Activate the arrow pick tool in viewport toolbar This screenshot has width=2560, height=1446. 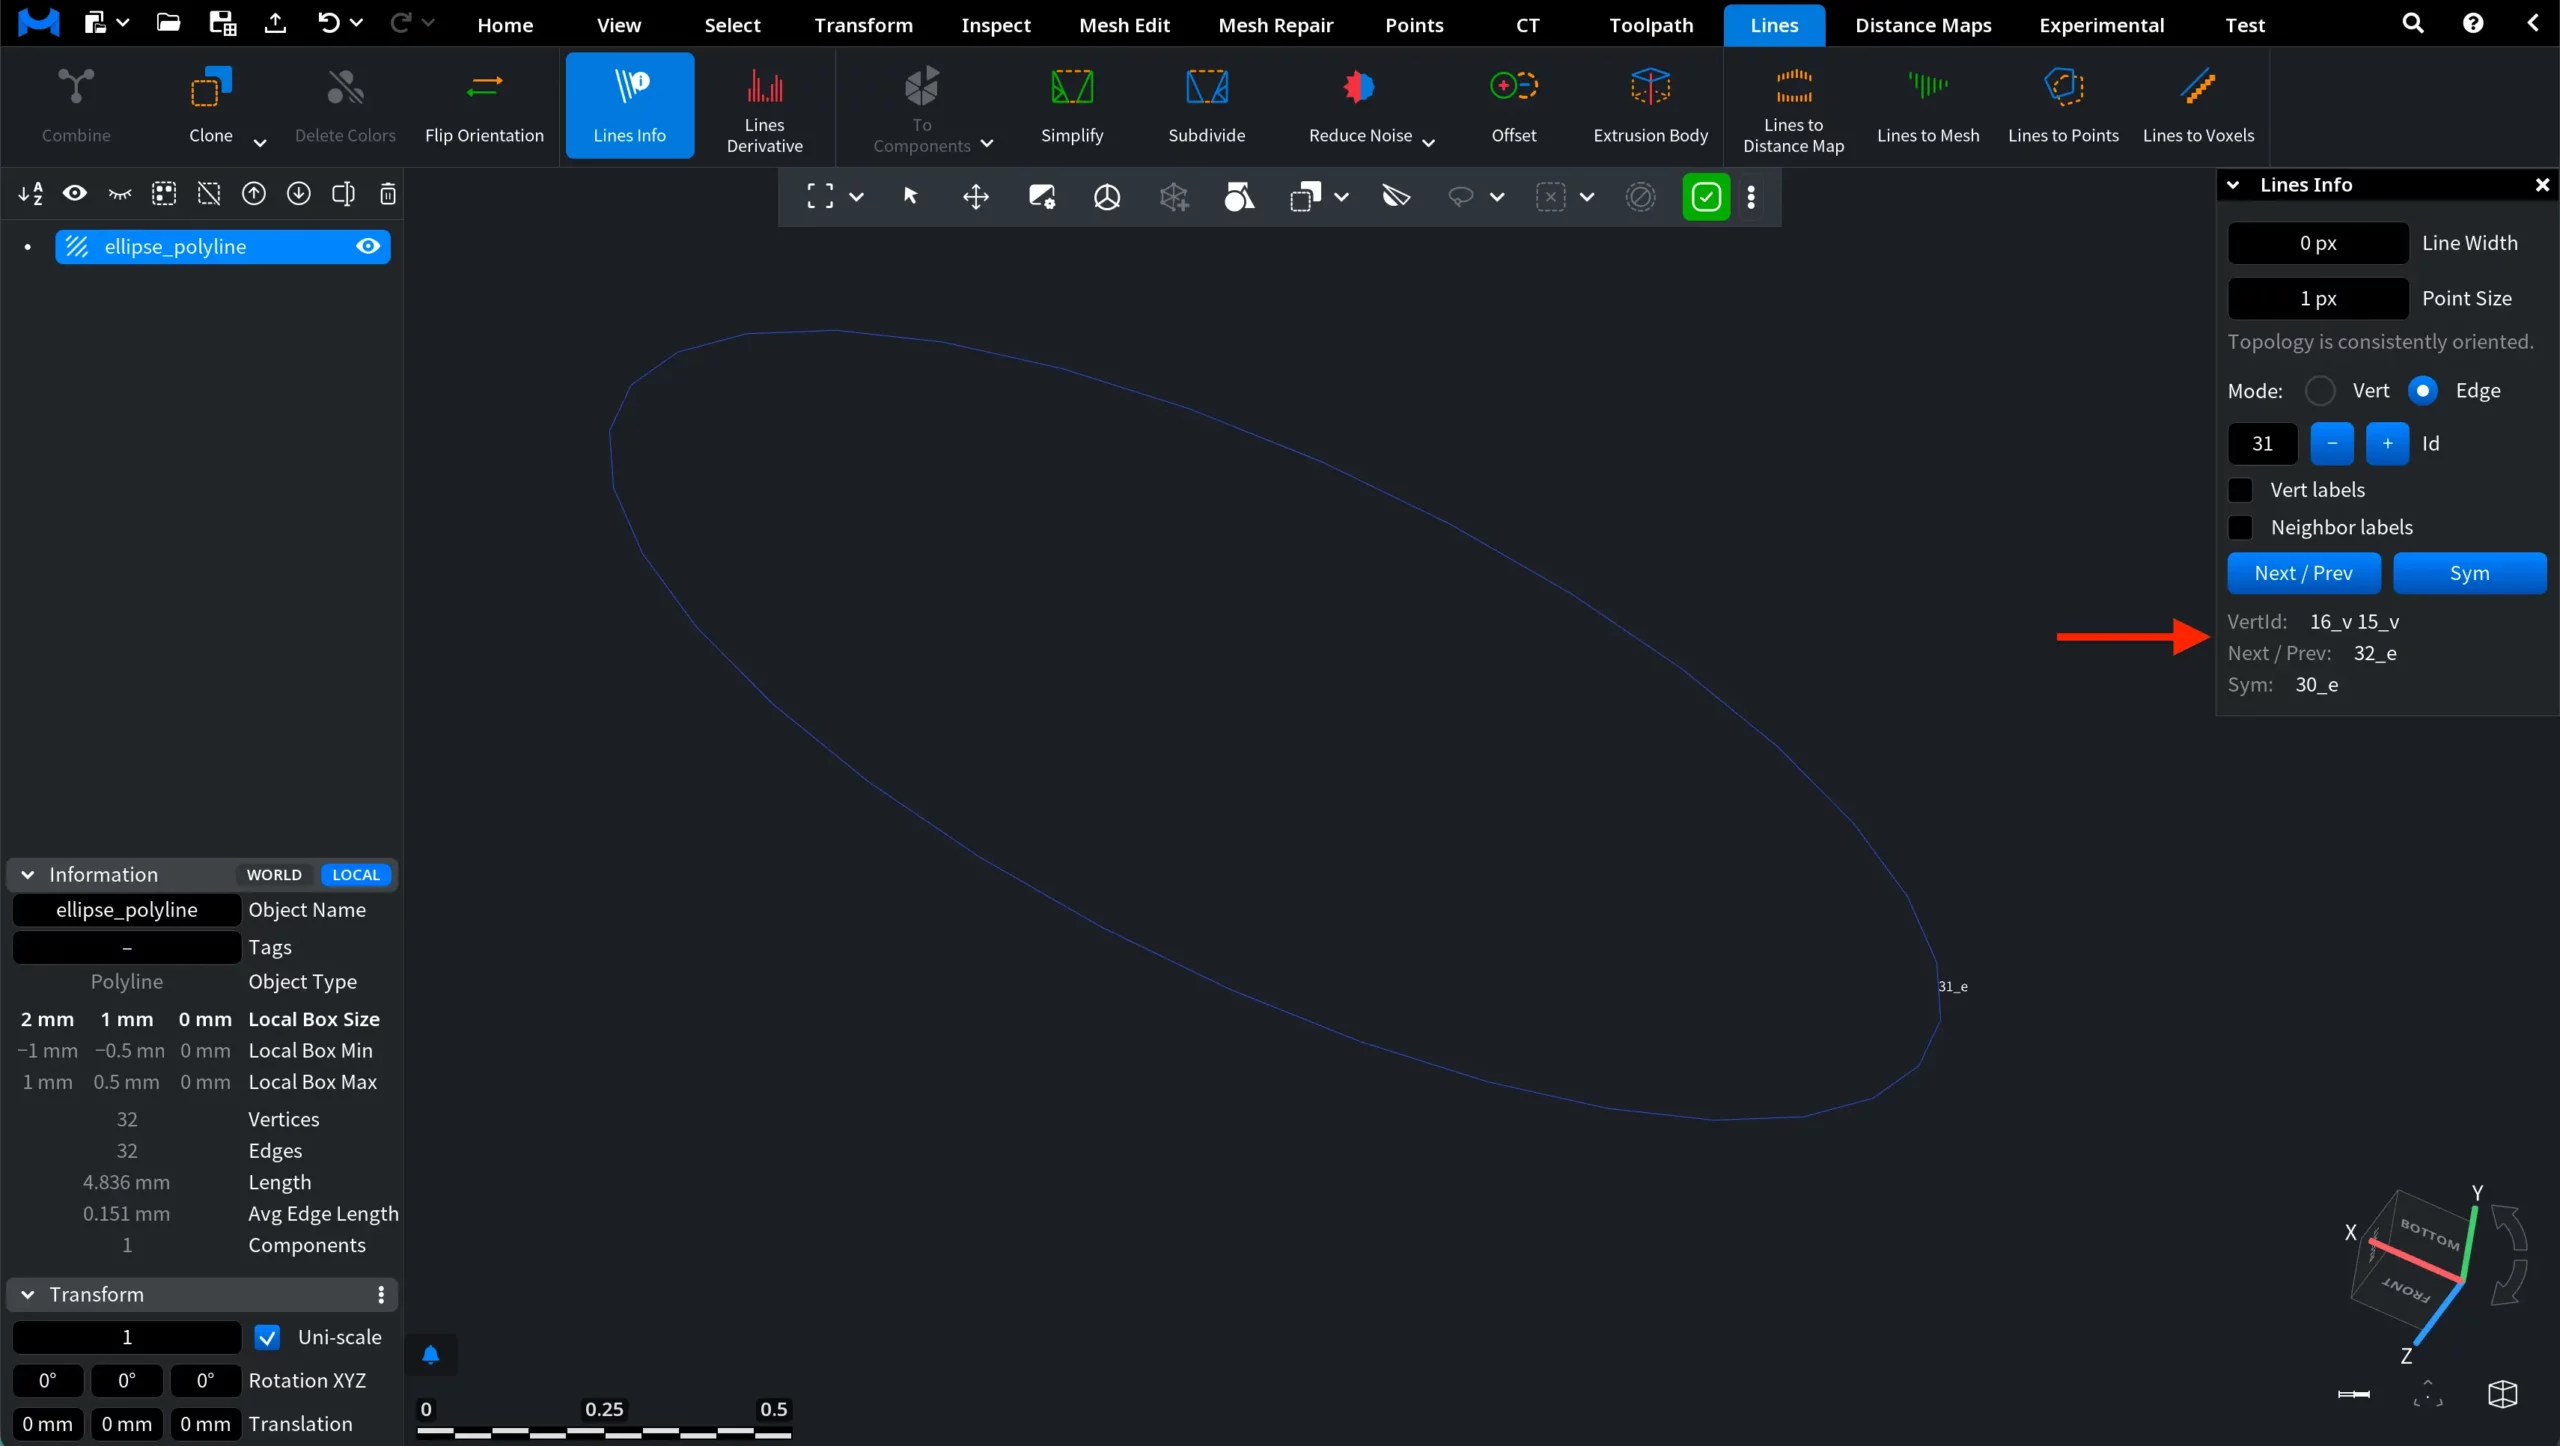click(910, 196)
